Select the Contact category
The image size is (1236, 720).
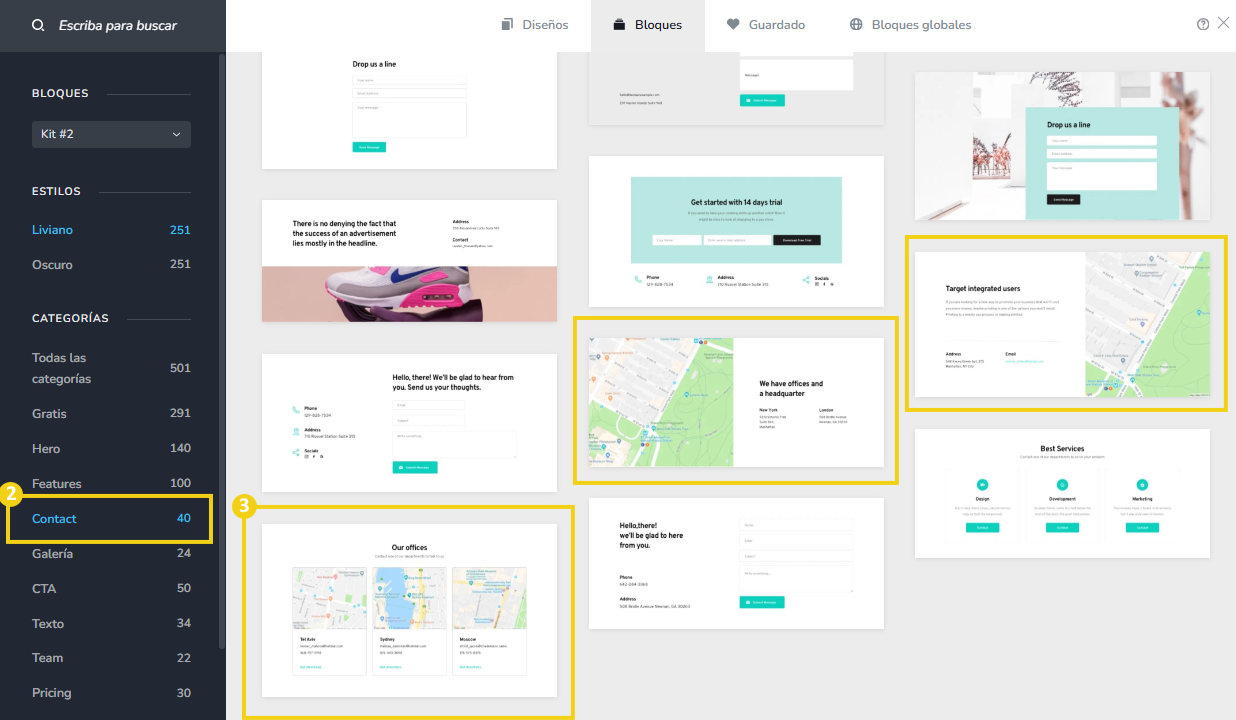54,519
